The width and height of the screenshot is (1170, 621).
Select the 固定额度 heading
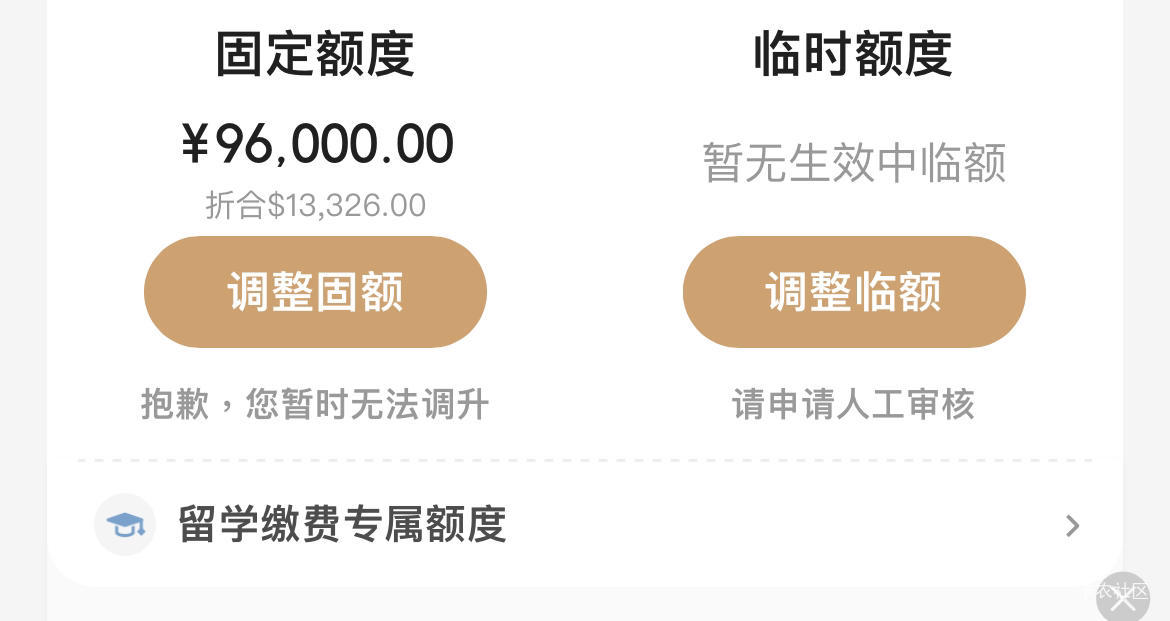coord(315,54)
